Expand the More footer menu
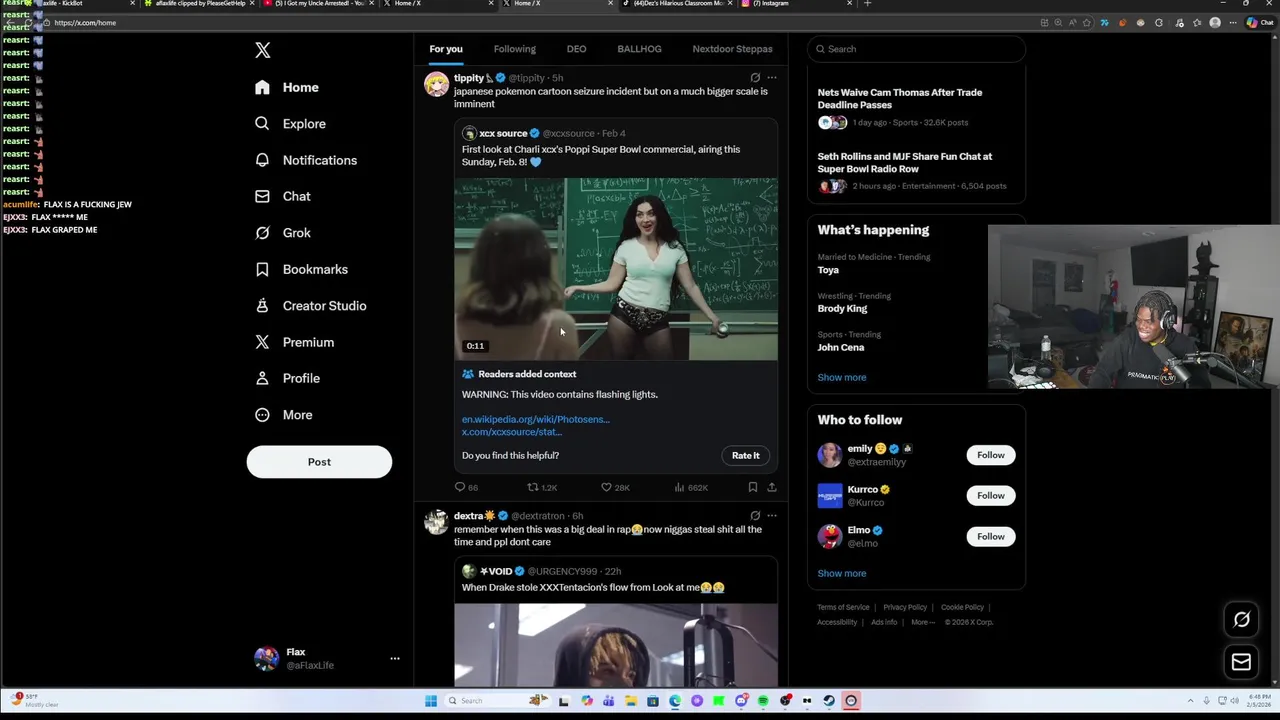 pyautogui.click(x=923, y=622)
